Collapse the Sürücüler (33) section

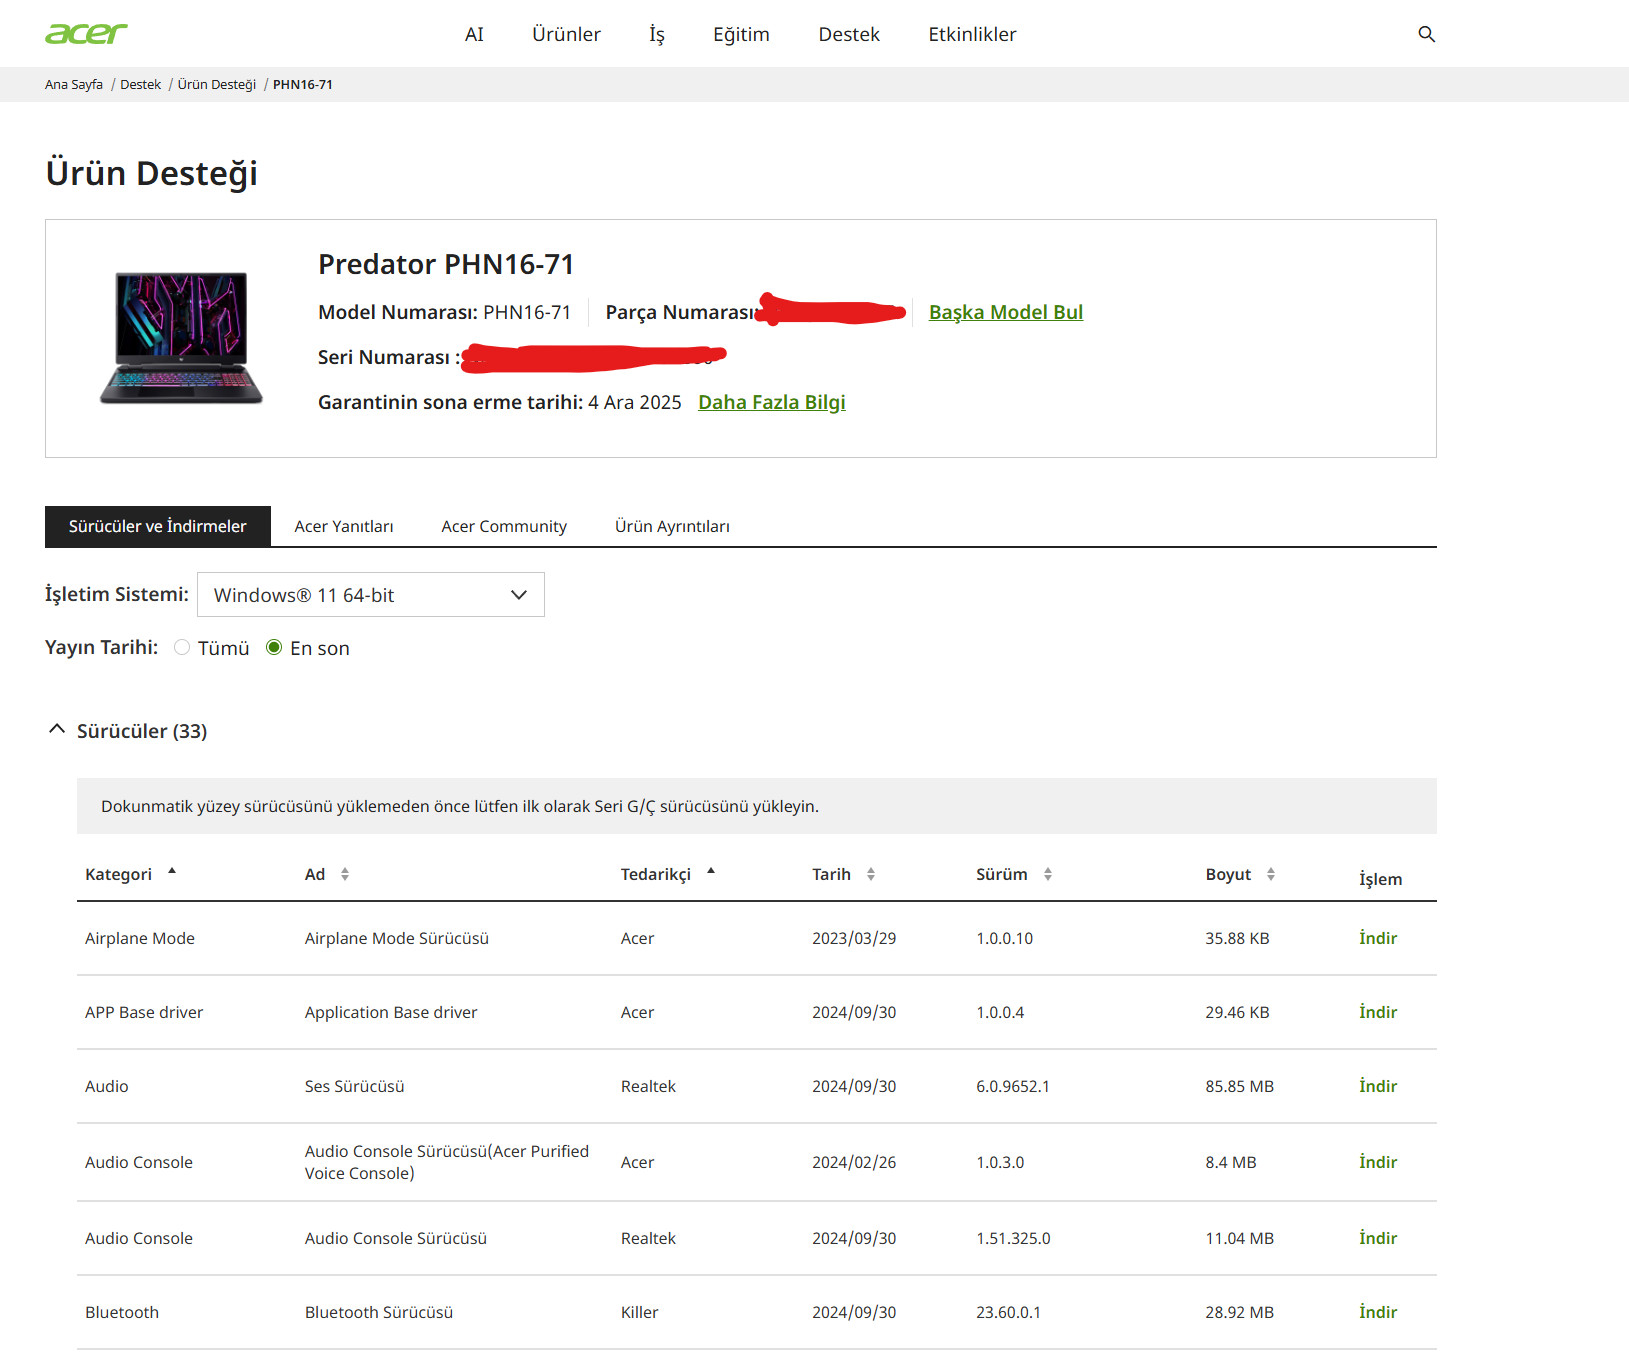[x=57, y=730]
